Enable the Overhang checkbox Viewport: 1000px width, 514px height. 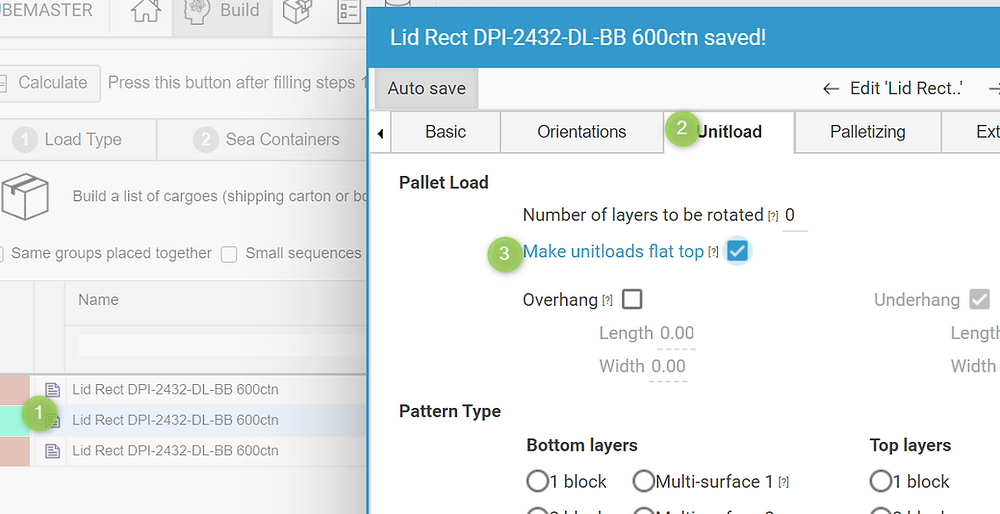(632, 299)
